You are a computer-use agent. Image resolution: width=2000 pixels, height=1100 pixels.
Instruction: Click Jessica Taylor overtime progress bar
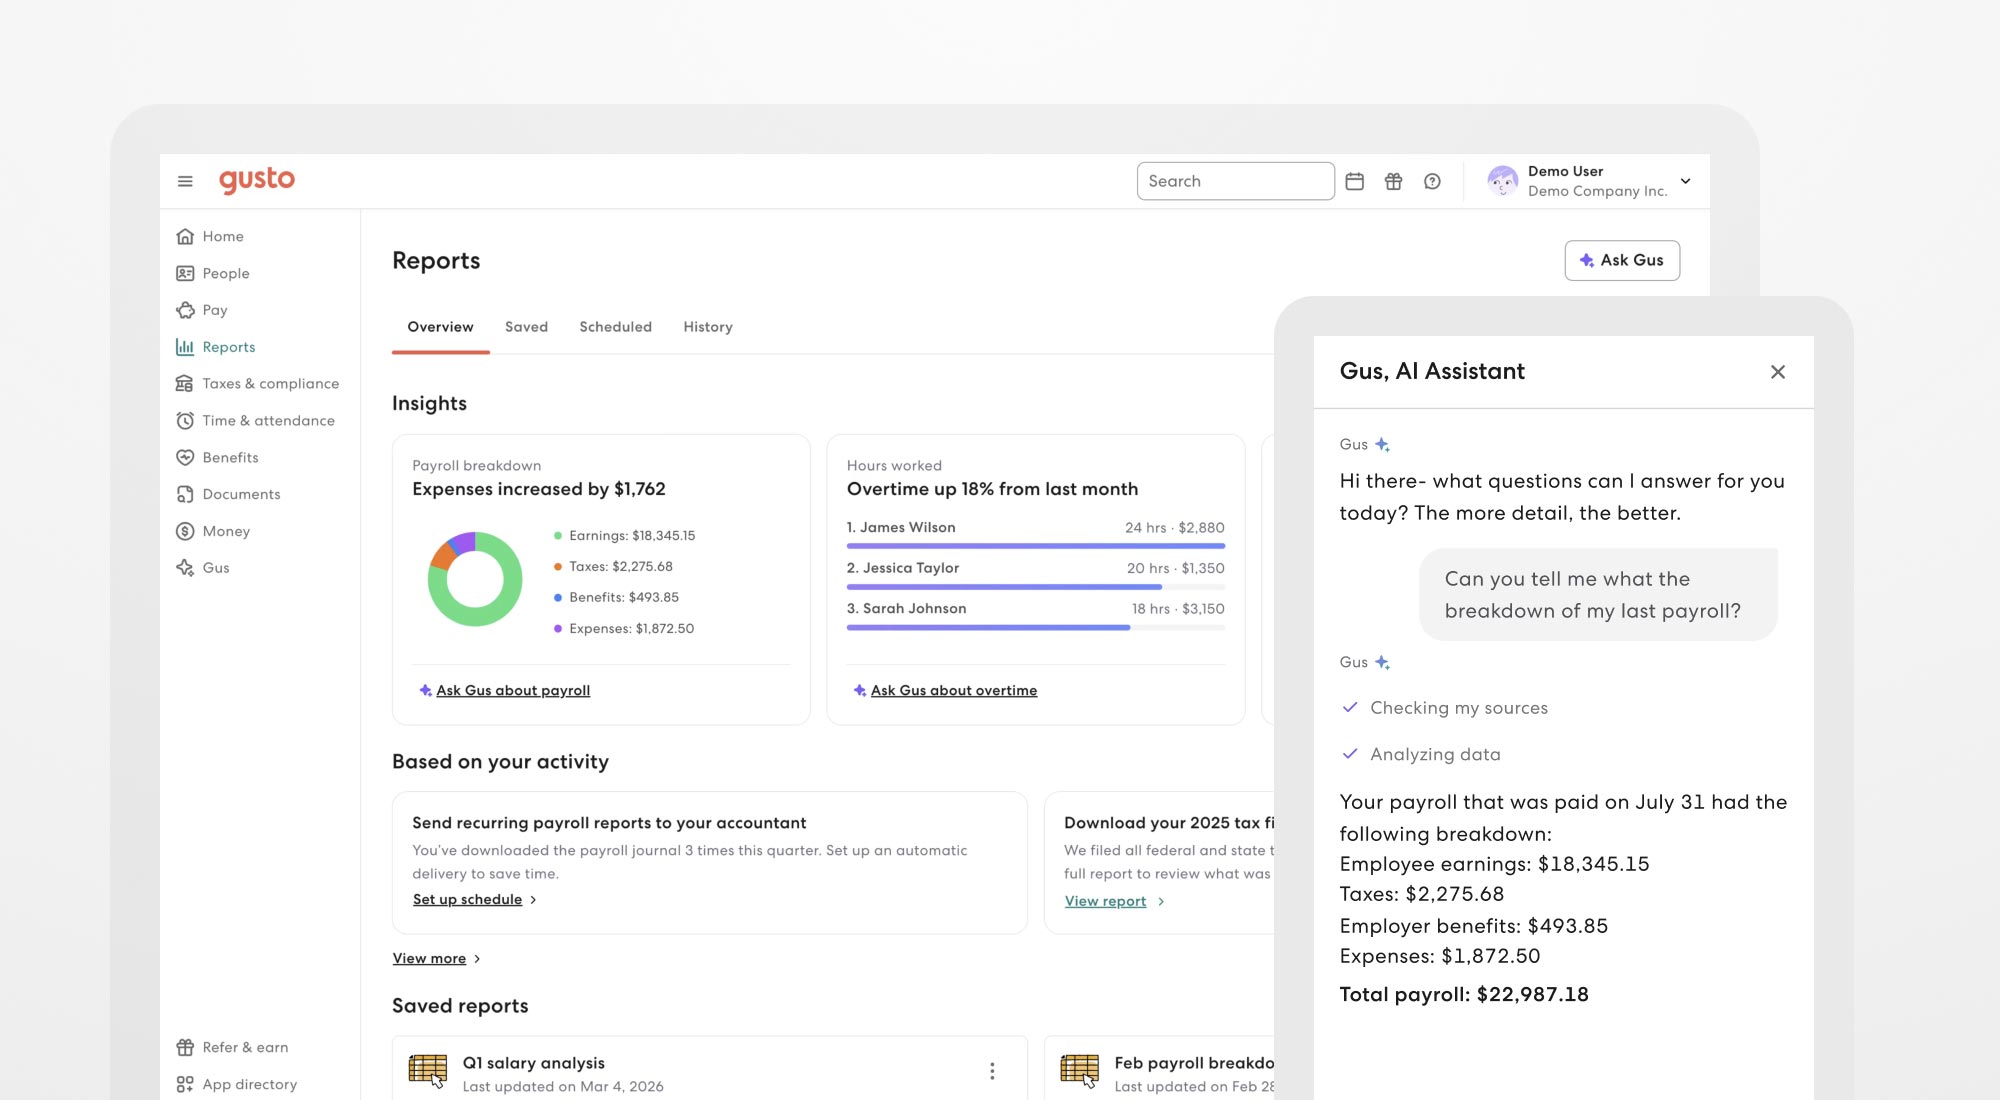(x=1036, y=587)
